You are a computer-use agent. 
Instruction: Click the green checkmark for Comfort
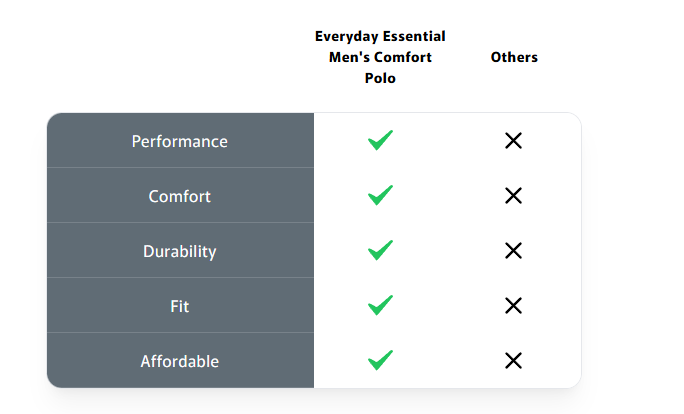[380, 196]
